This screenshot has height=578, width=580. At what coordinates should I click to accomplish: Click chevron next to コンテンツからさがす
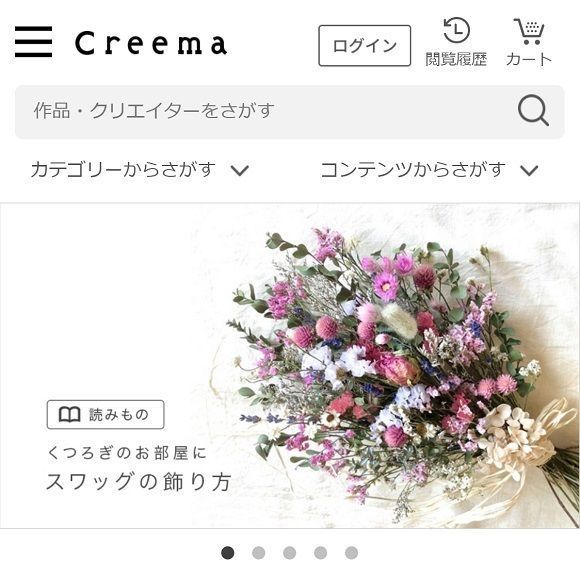click(529, 171)
